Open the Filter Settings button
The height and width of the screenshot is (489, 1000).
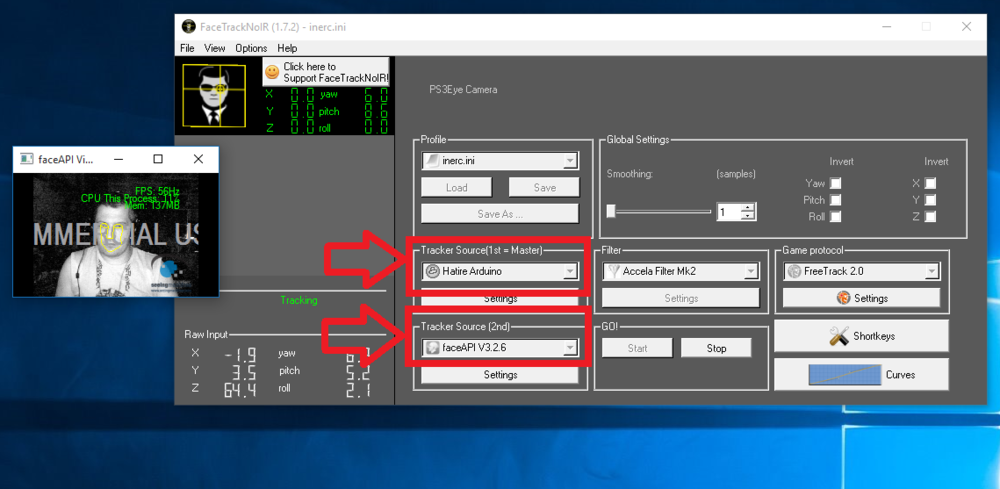coord(681,298)
